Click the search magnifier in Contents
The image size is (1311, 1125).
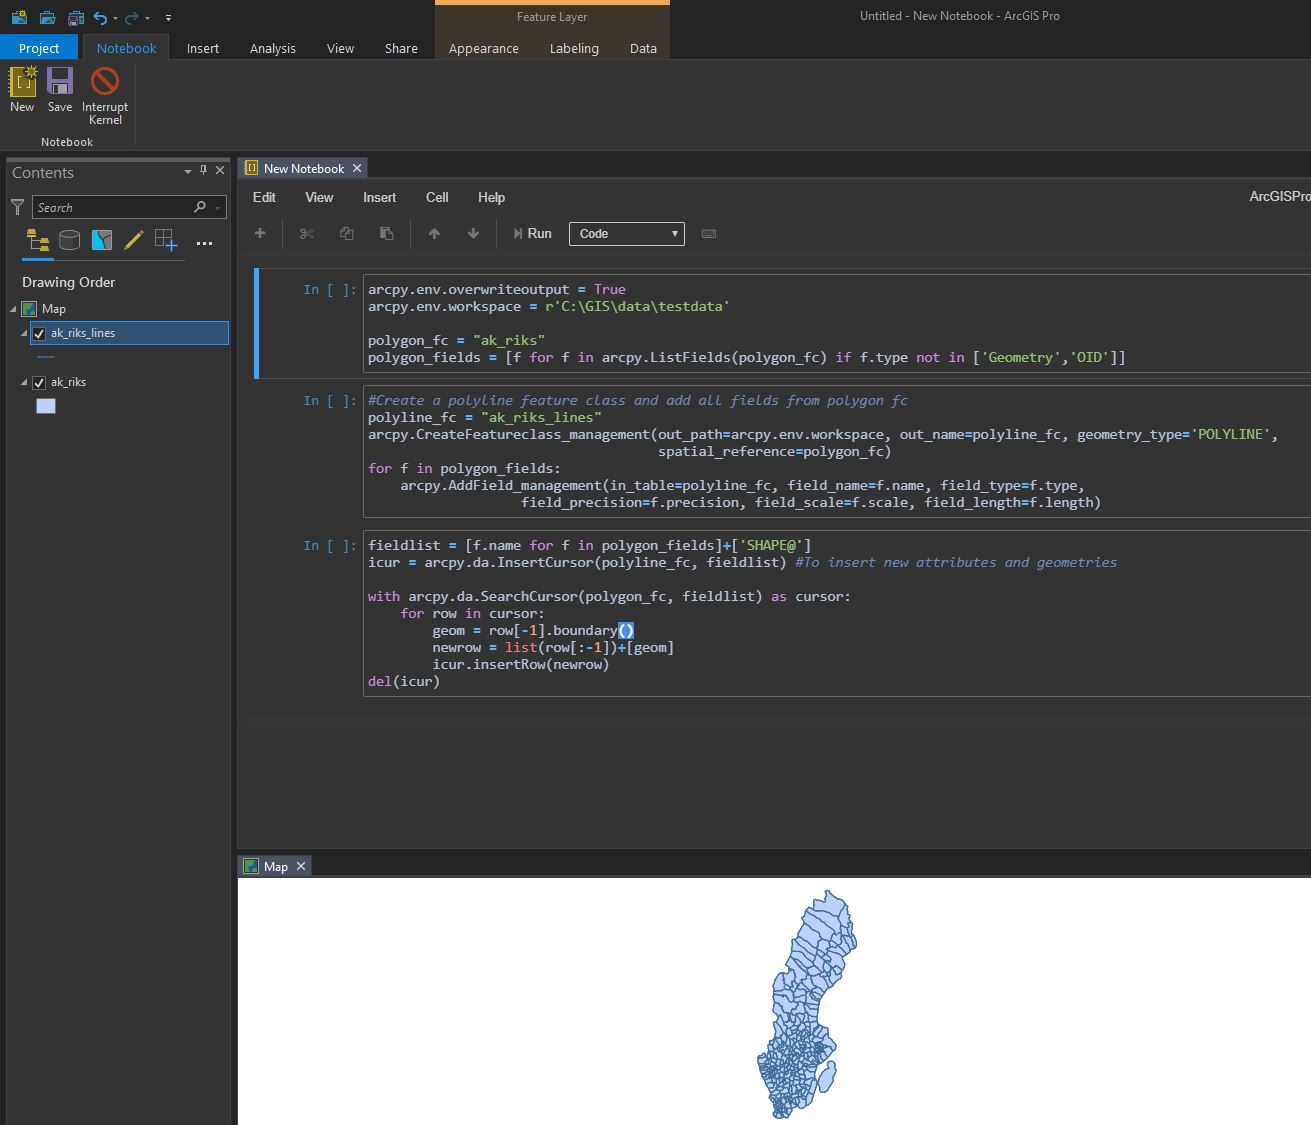200,207
